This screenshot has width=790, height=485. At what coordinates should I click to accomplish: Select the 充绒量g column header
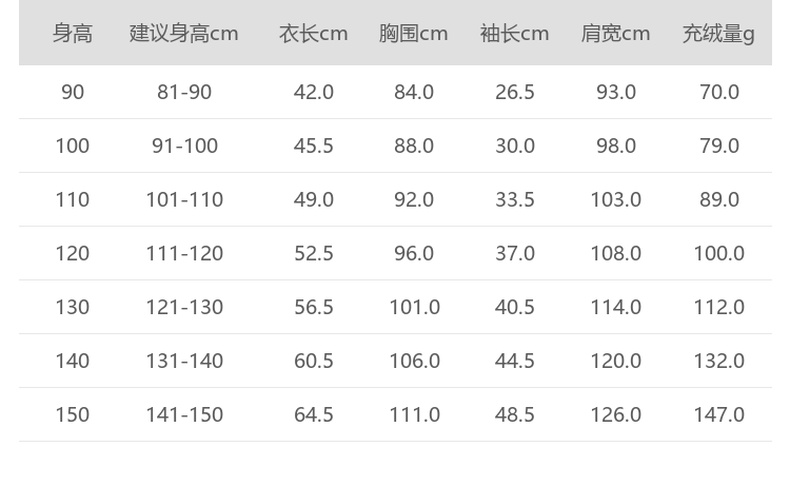(x=718, y=34)
